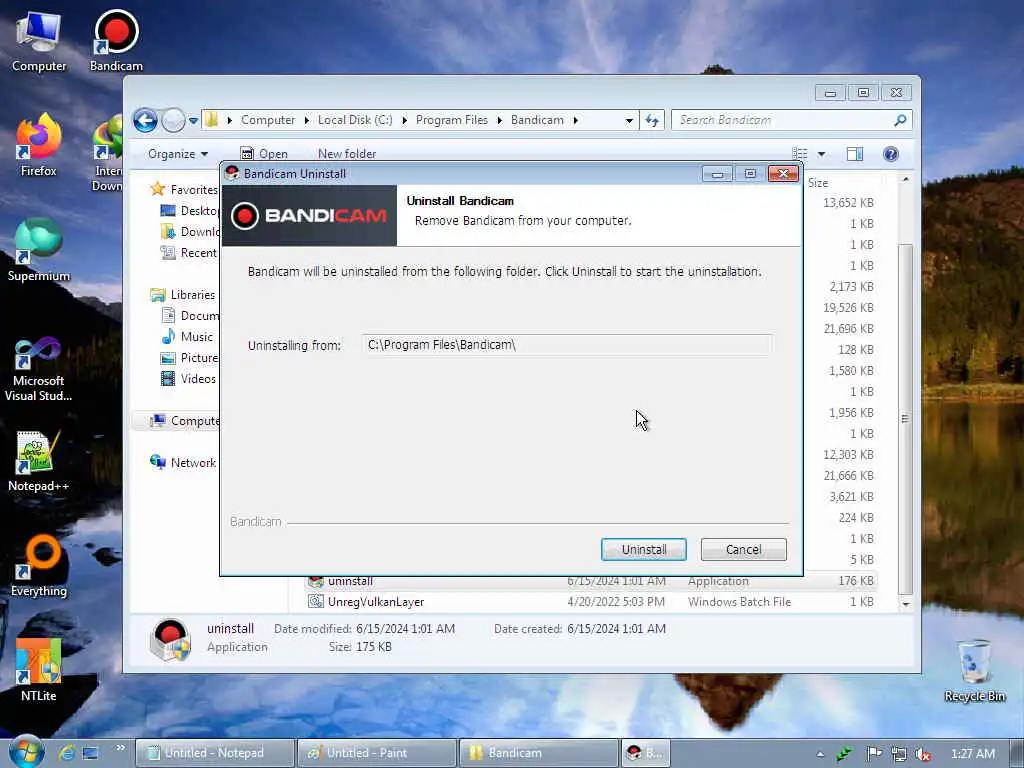This screenshot has width=1024, height=768.
Task: Expand the arrow after Bandicam breadcrumb
Action: point(575,120)
